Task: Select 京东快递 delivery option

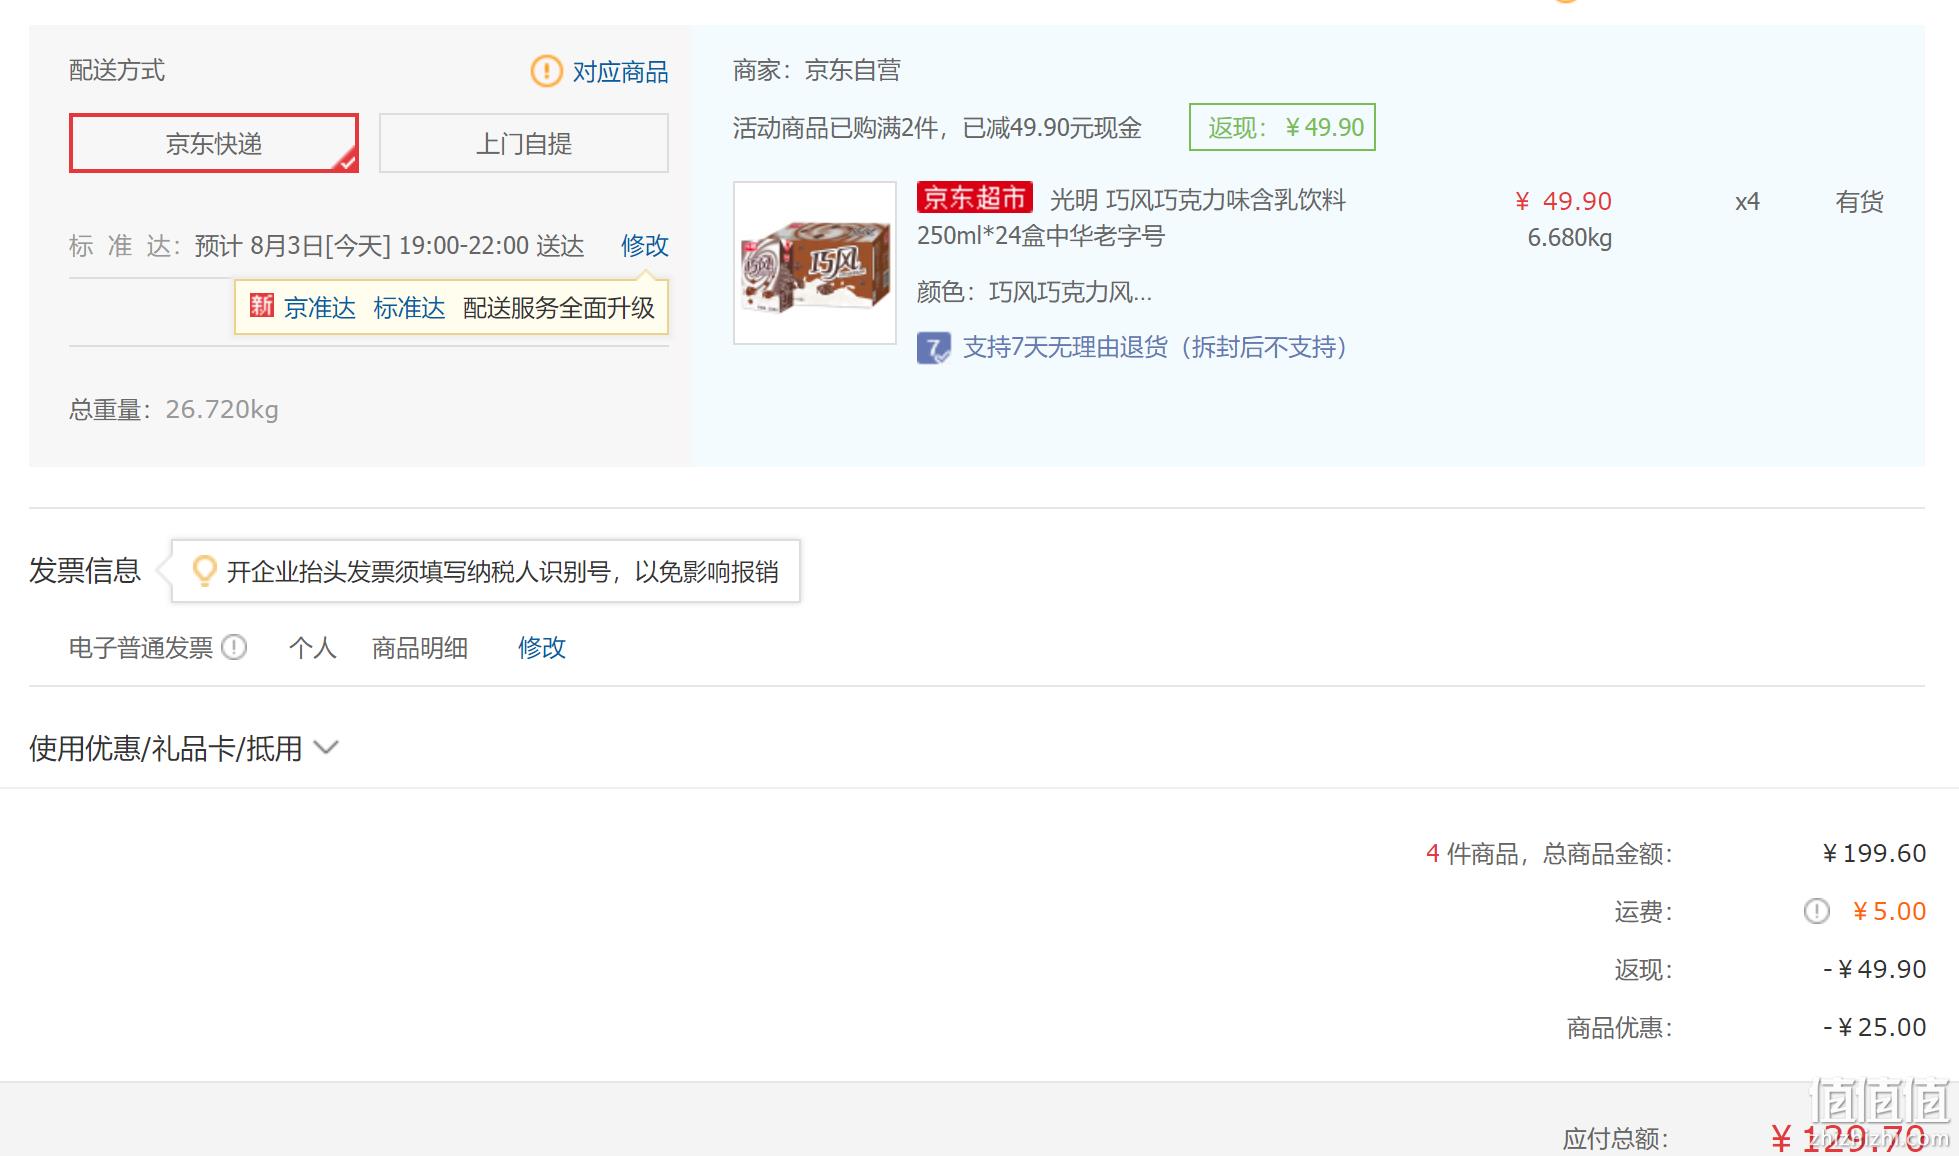Action: pyautogui.click(x=214, y=143)
